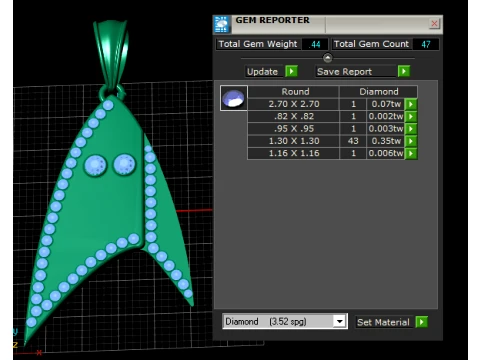Click the Total Gem Weight value .44

coord(315,44)
